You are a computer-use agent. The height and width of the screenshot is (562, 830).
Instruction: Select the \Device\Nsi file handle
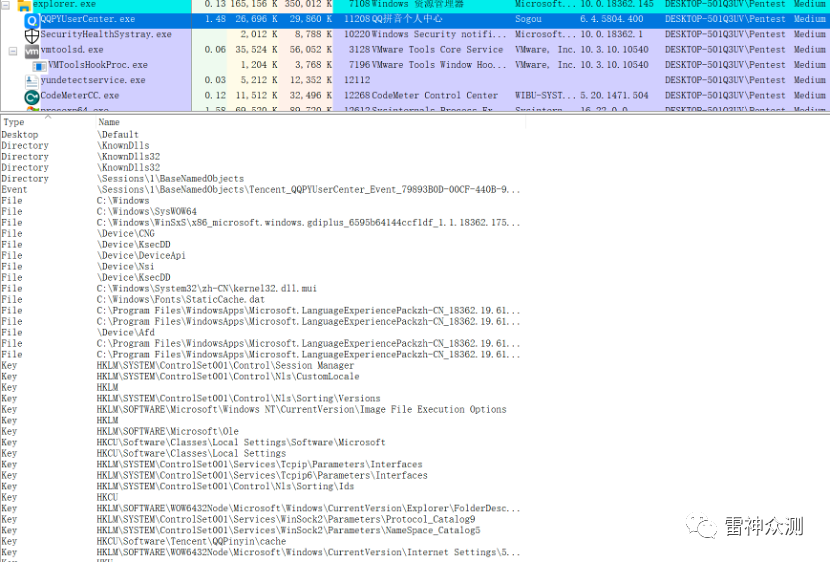[126, 267]
